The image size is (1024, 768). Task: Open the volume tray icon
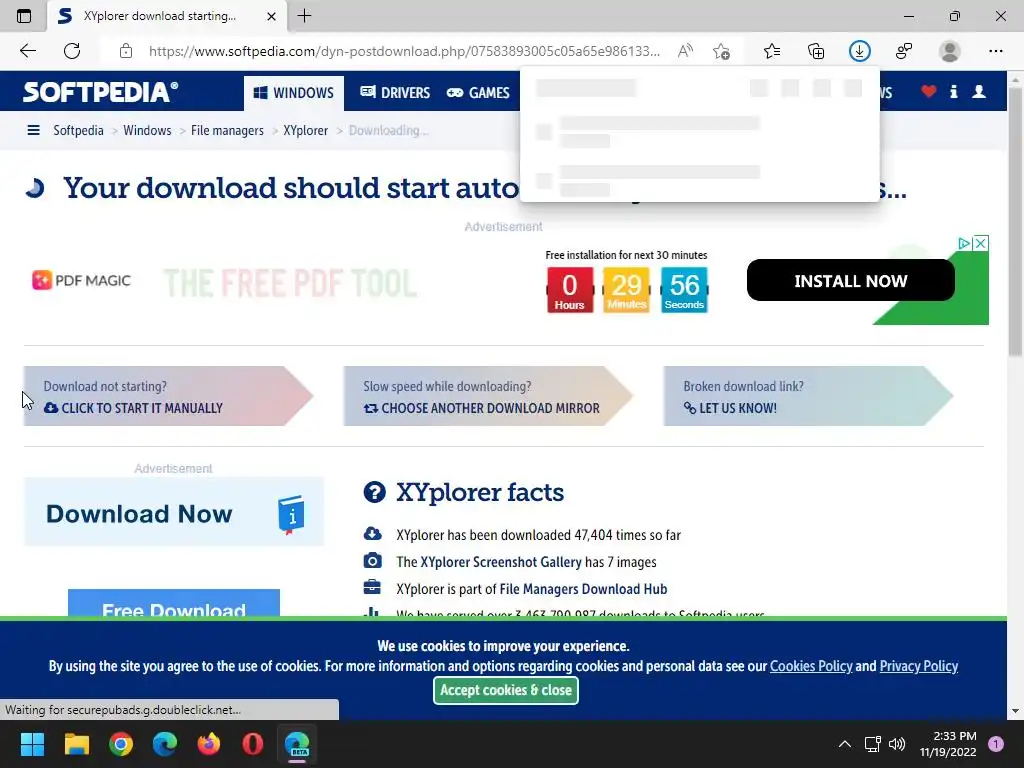click(x=897, y=744)
